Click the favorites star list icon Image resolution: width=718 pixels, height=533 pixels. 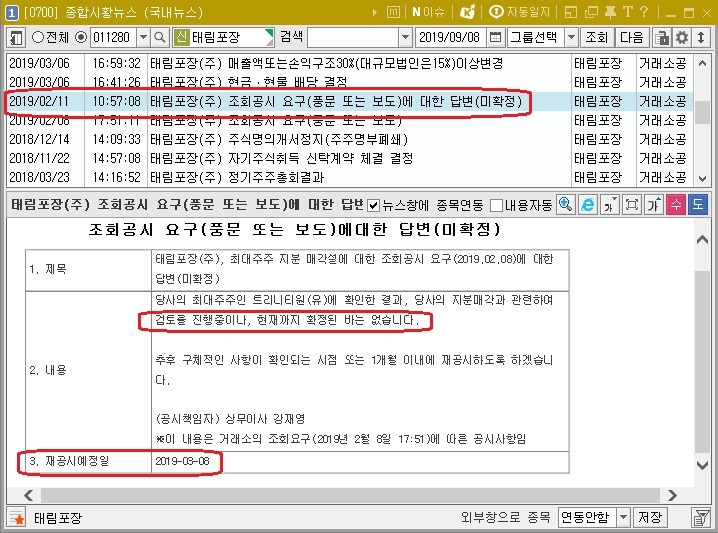click(x=17, y=518)
